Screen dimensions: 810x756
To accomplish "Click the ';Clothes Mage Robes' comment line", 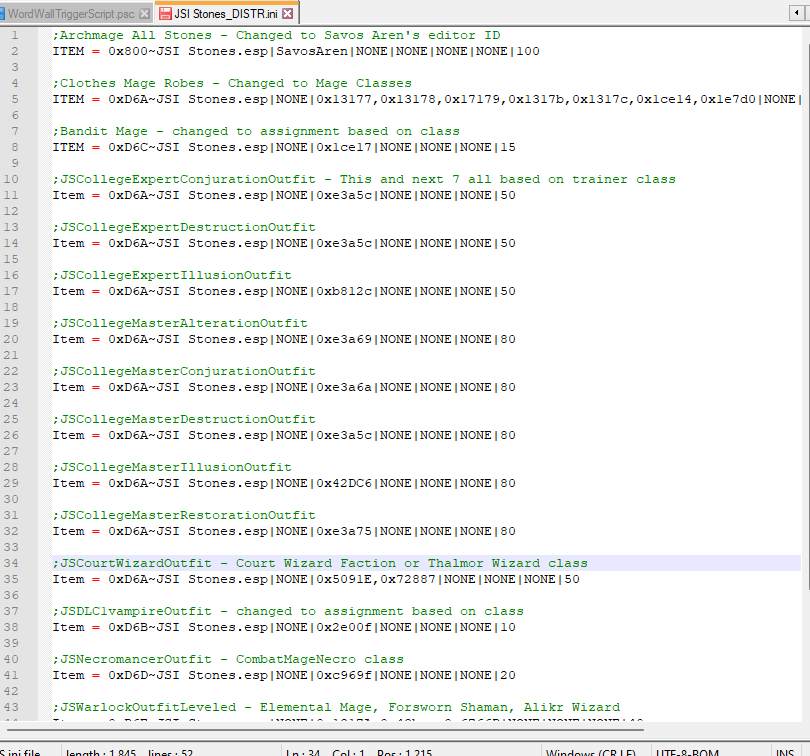I will pos(232,83).
